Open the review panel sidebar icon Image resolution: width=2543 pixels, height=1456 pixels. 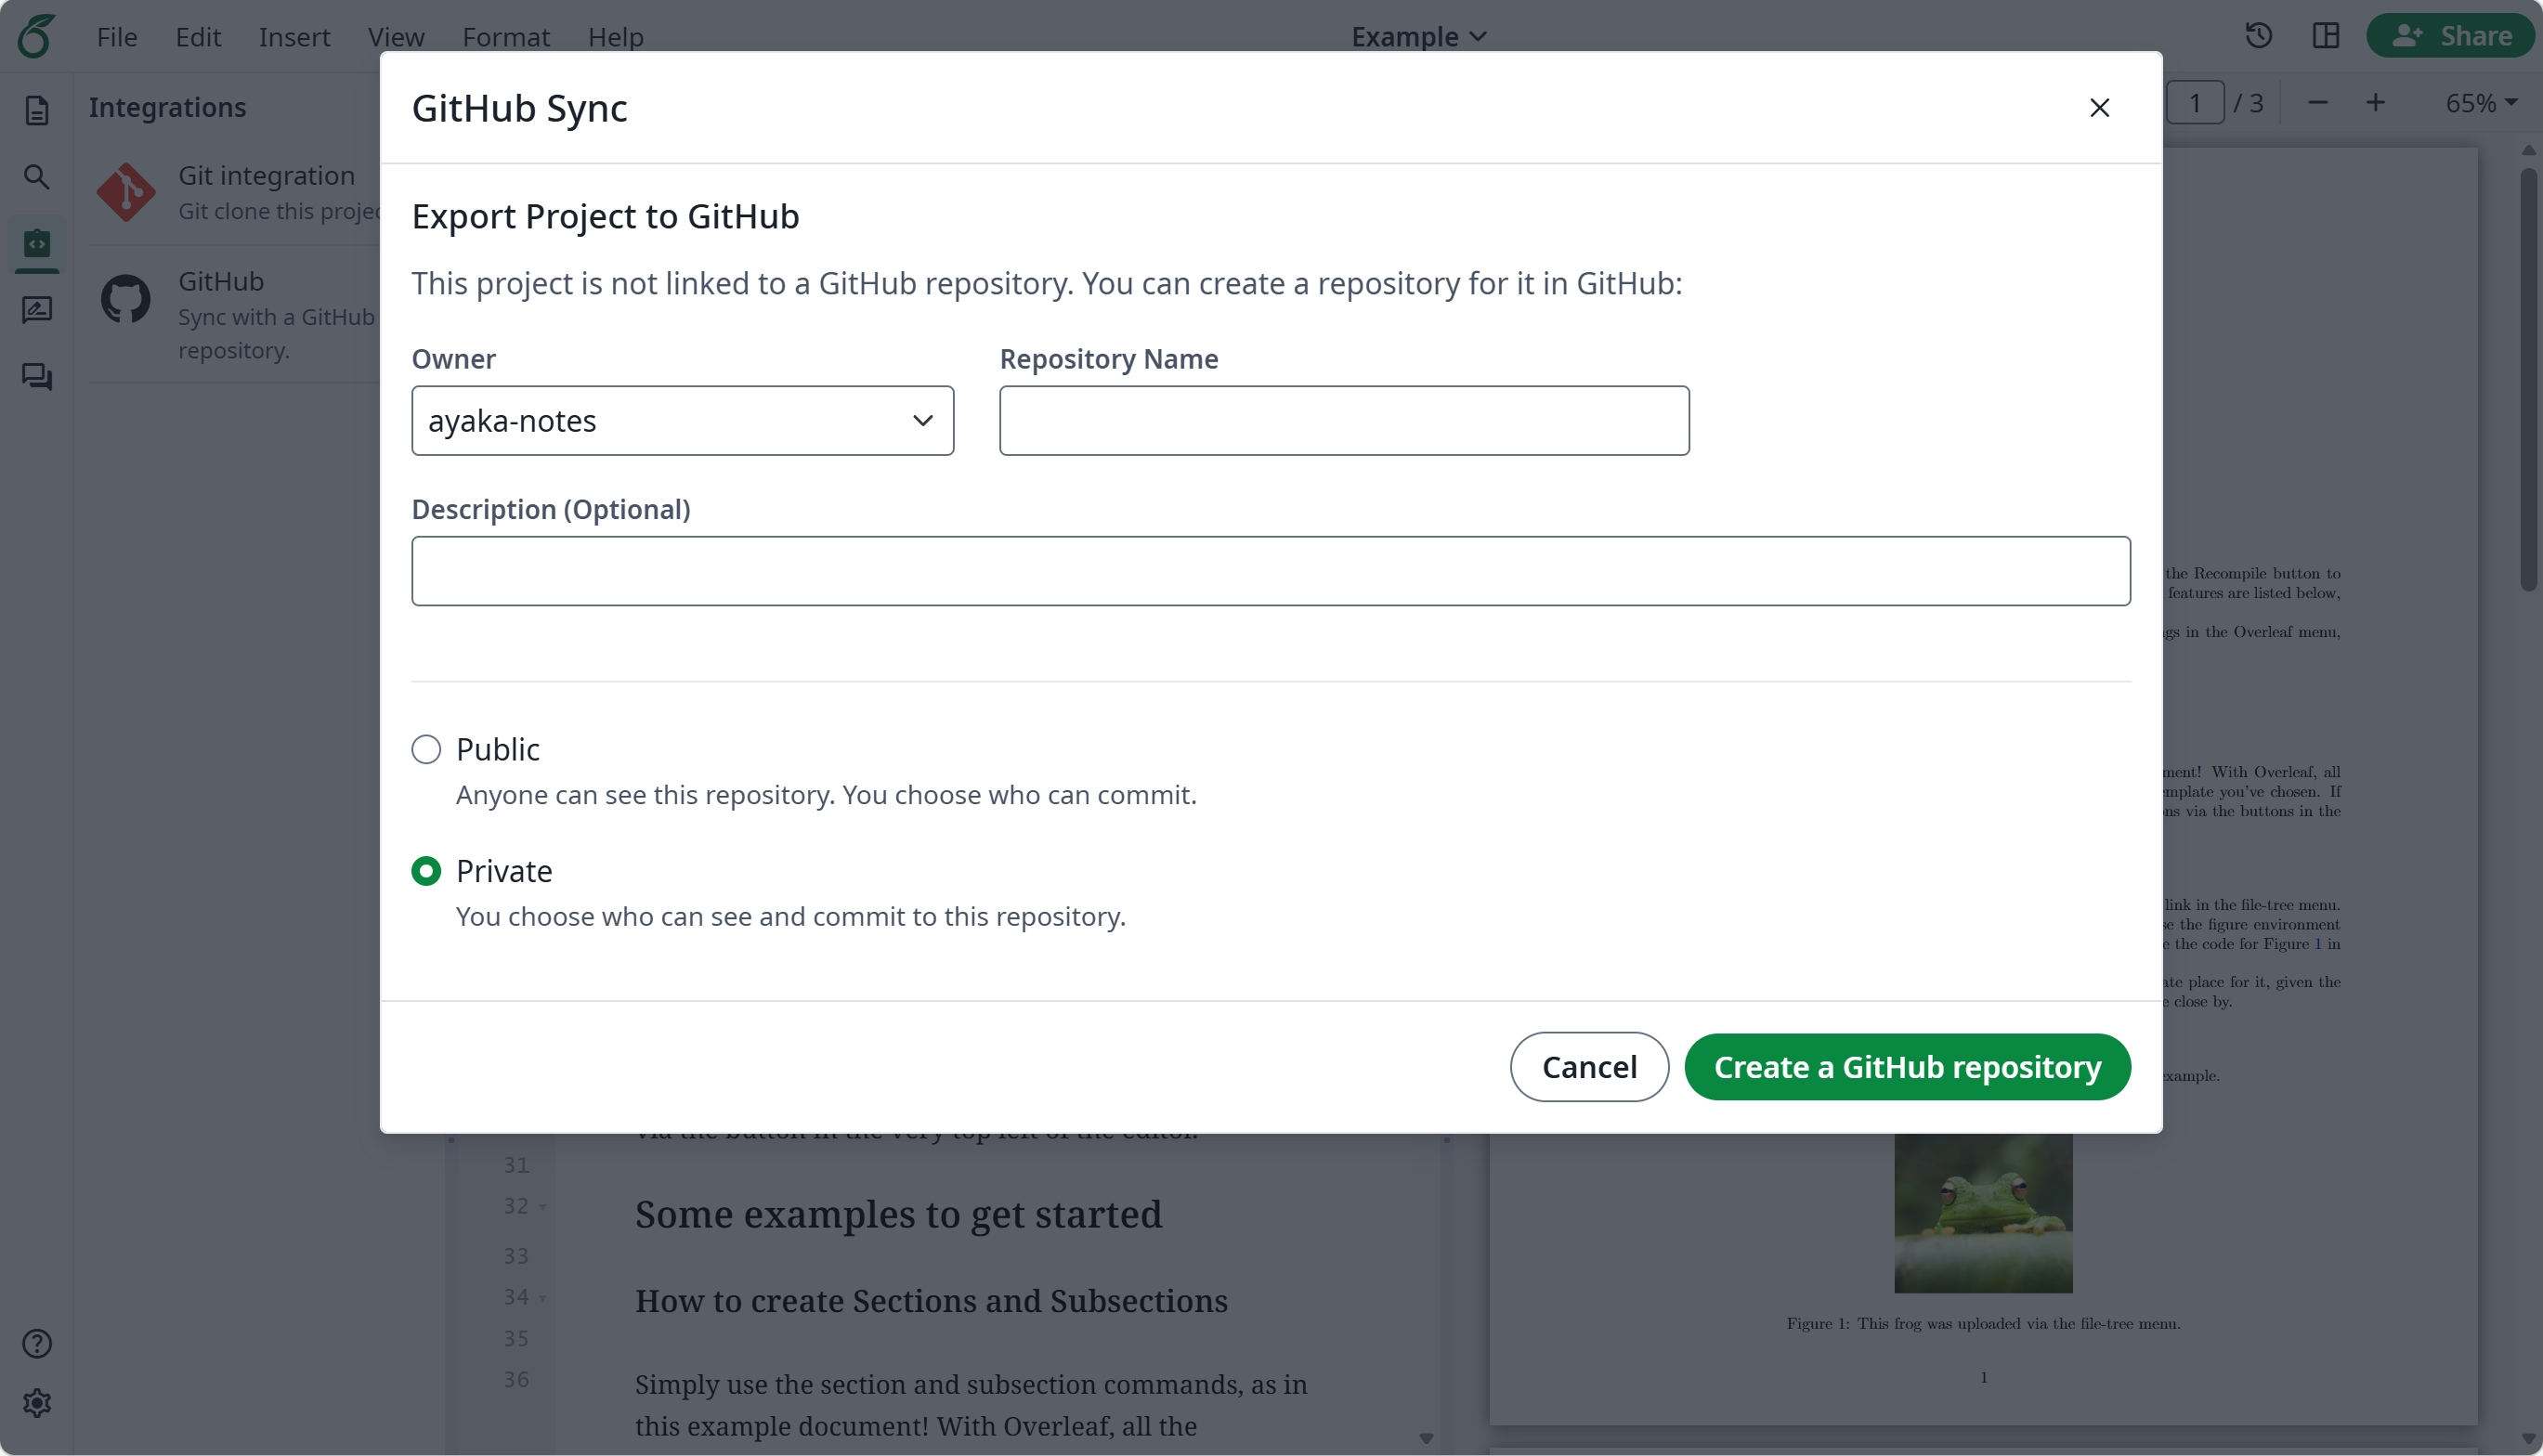37,310
